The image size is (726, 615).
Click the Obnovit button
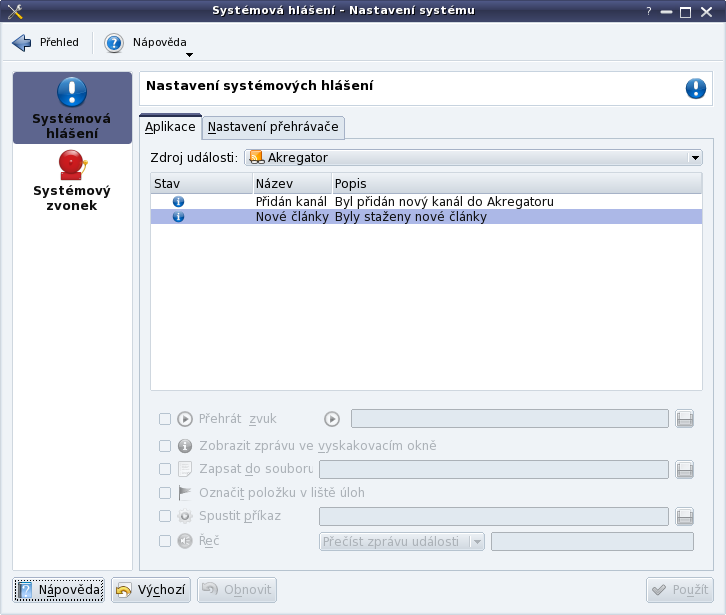coord(237,590)
